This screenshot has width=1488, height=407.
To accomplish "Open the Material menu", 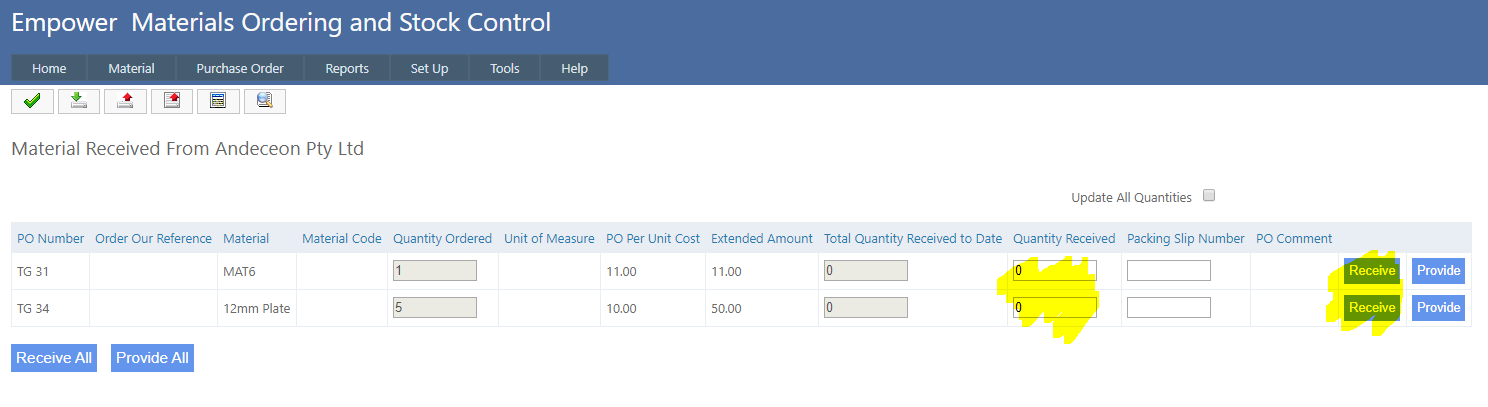I will coord(131,69).
